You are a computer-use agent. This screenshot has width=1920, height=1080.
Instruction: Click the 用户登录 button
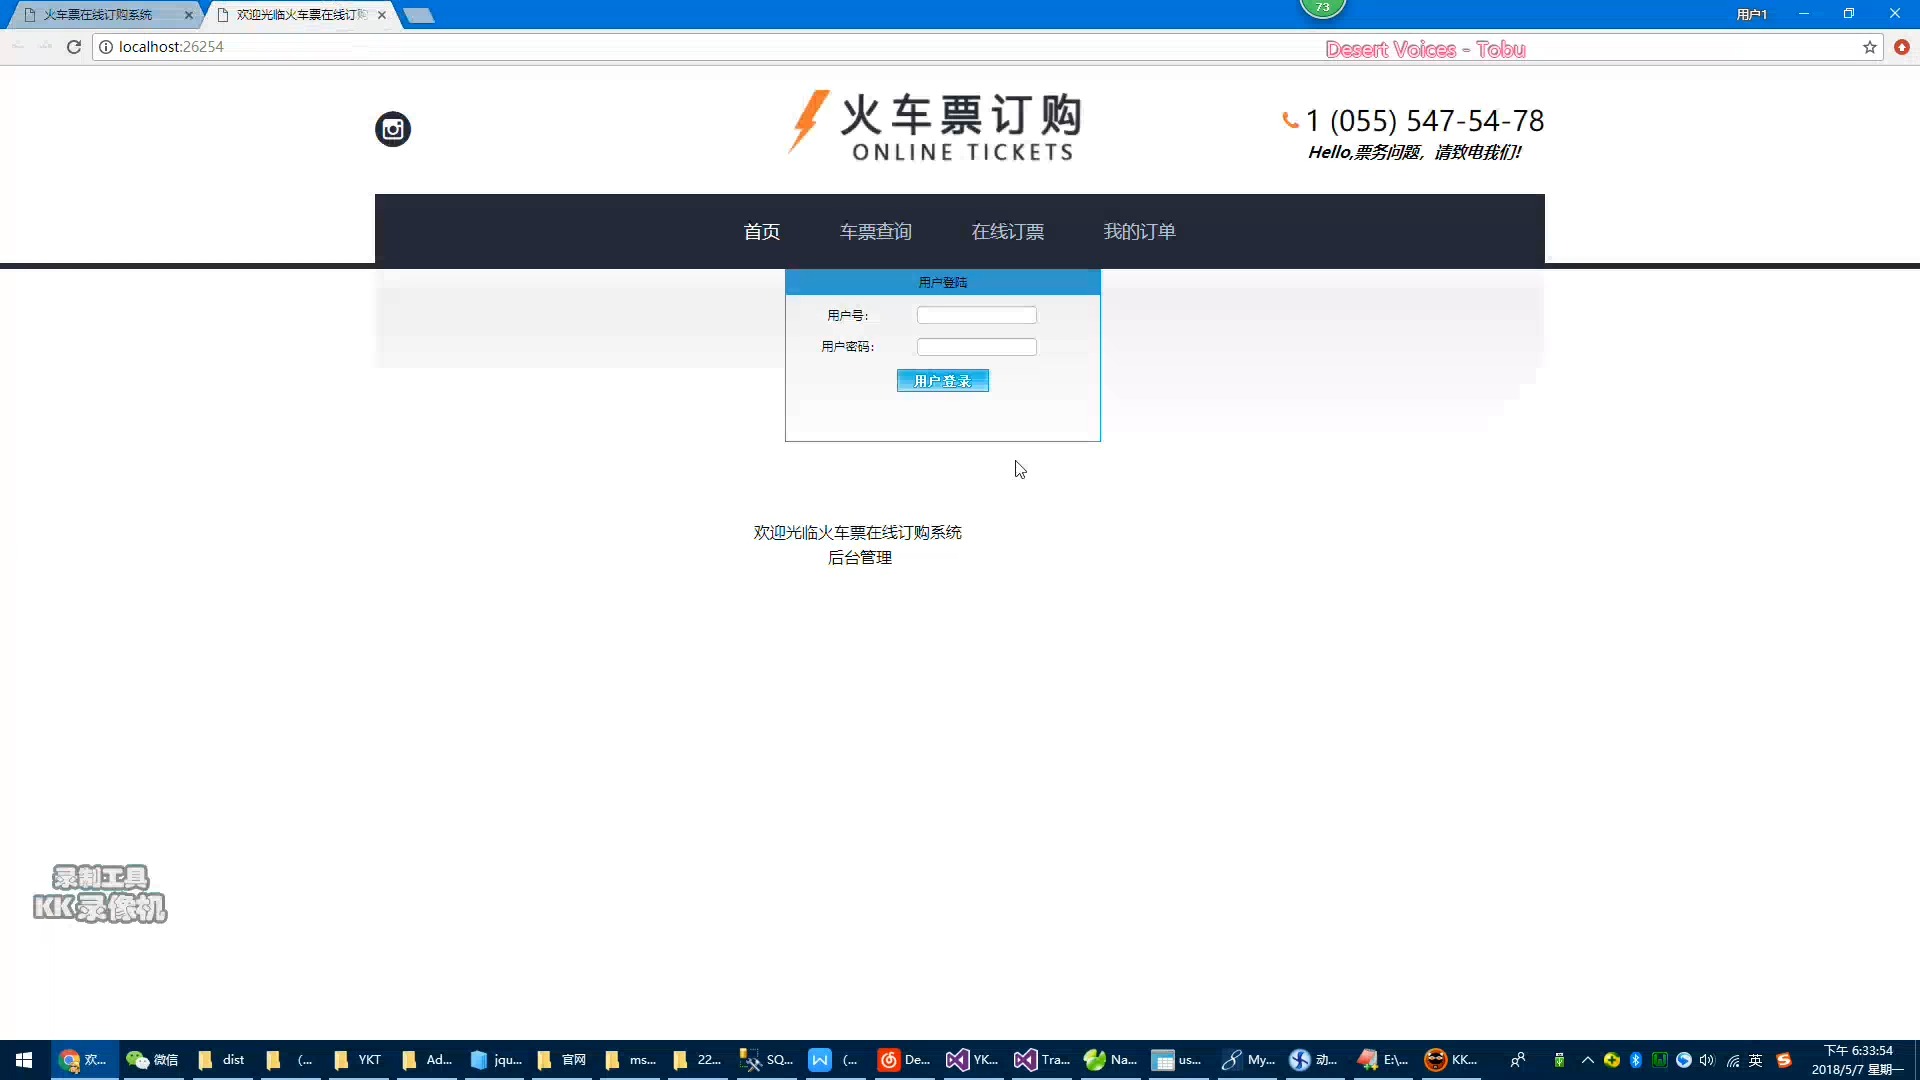(943, 381)
